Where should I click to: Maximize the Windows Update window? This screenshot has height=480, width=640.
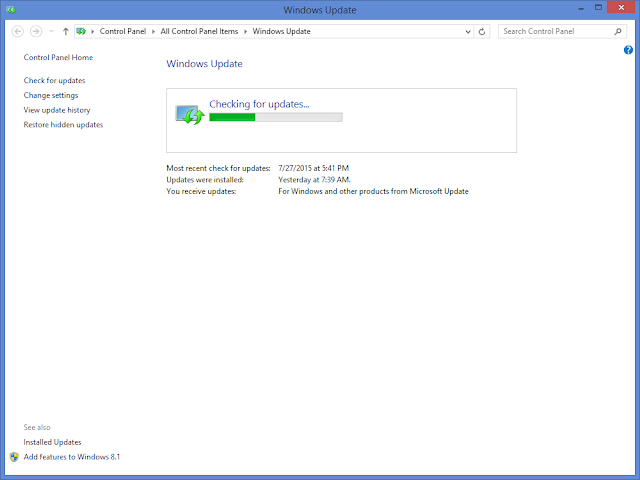click(x=598, y=8)
